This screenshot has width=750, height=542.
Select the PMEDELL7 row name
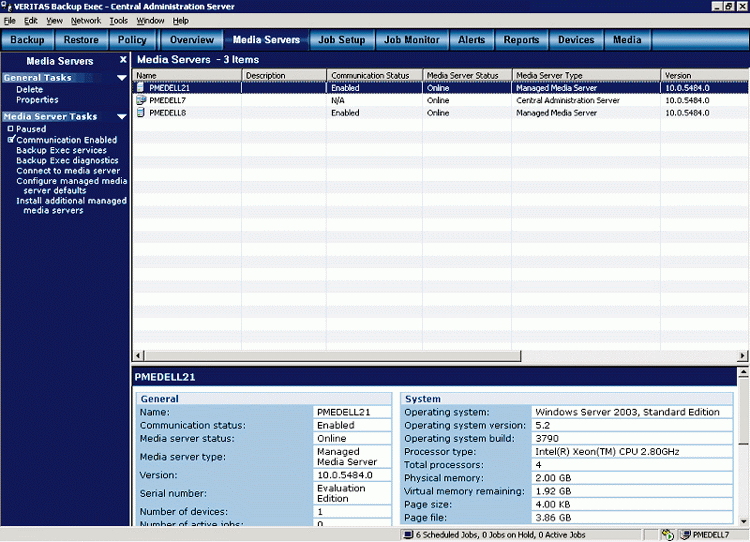[x=167, y=100]
